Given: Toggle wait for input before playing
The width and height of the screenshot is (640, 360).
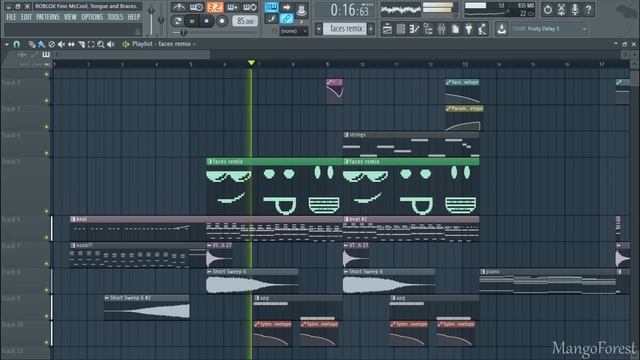Looking at the screenshot, I should click(x=196, y=7).
